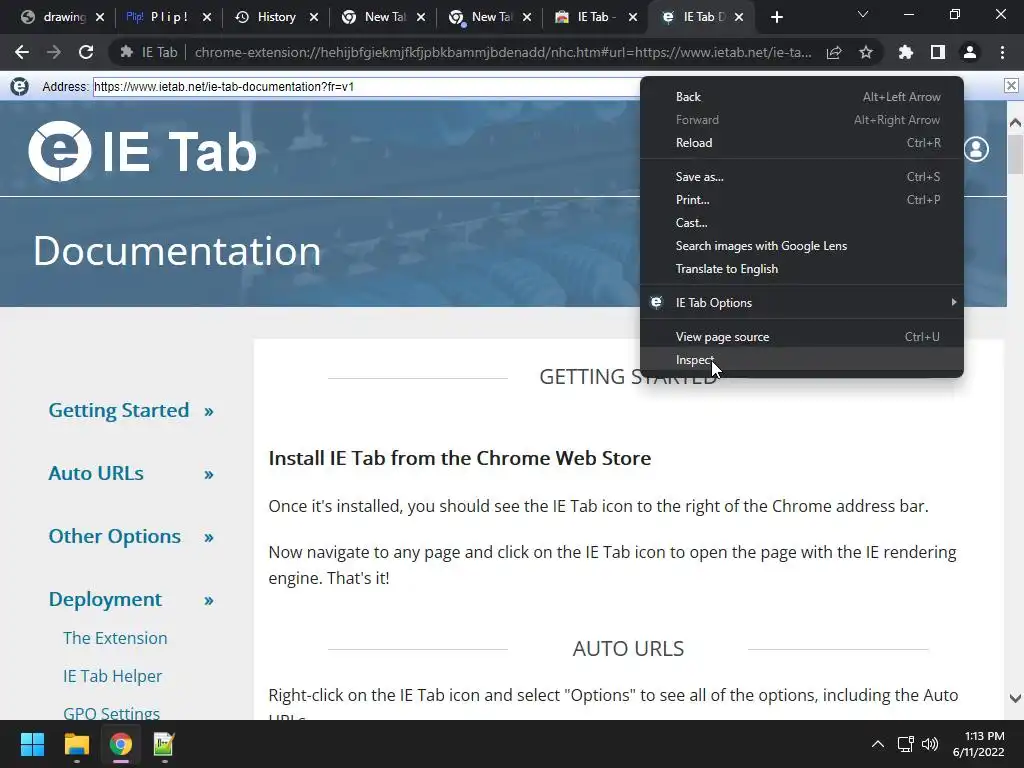Click the page scrollbar down arrow

1015,698
